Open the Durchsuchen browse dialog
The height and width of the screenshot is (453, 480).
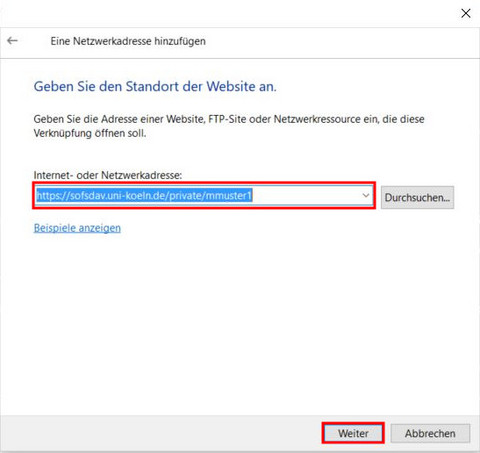coord(417,197)
